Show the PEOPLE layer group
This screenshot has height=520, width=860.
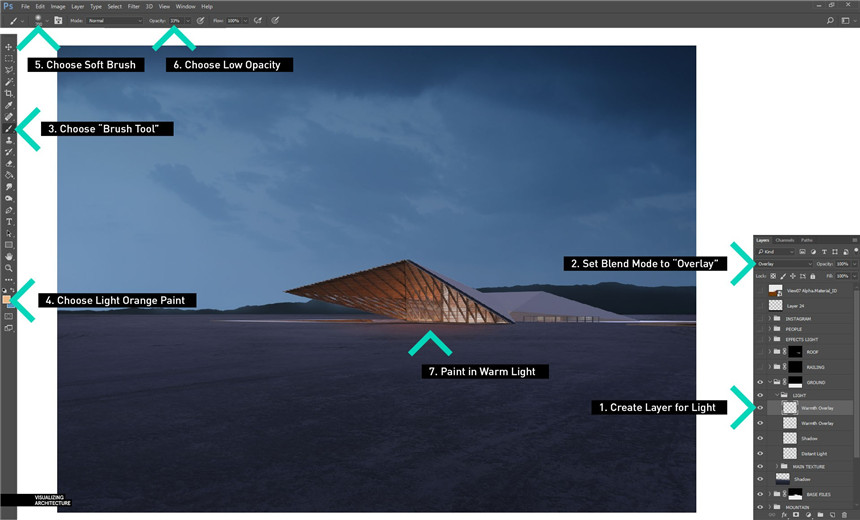(760, 328)
